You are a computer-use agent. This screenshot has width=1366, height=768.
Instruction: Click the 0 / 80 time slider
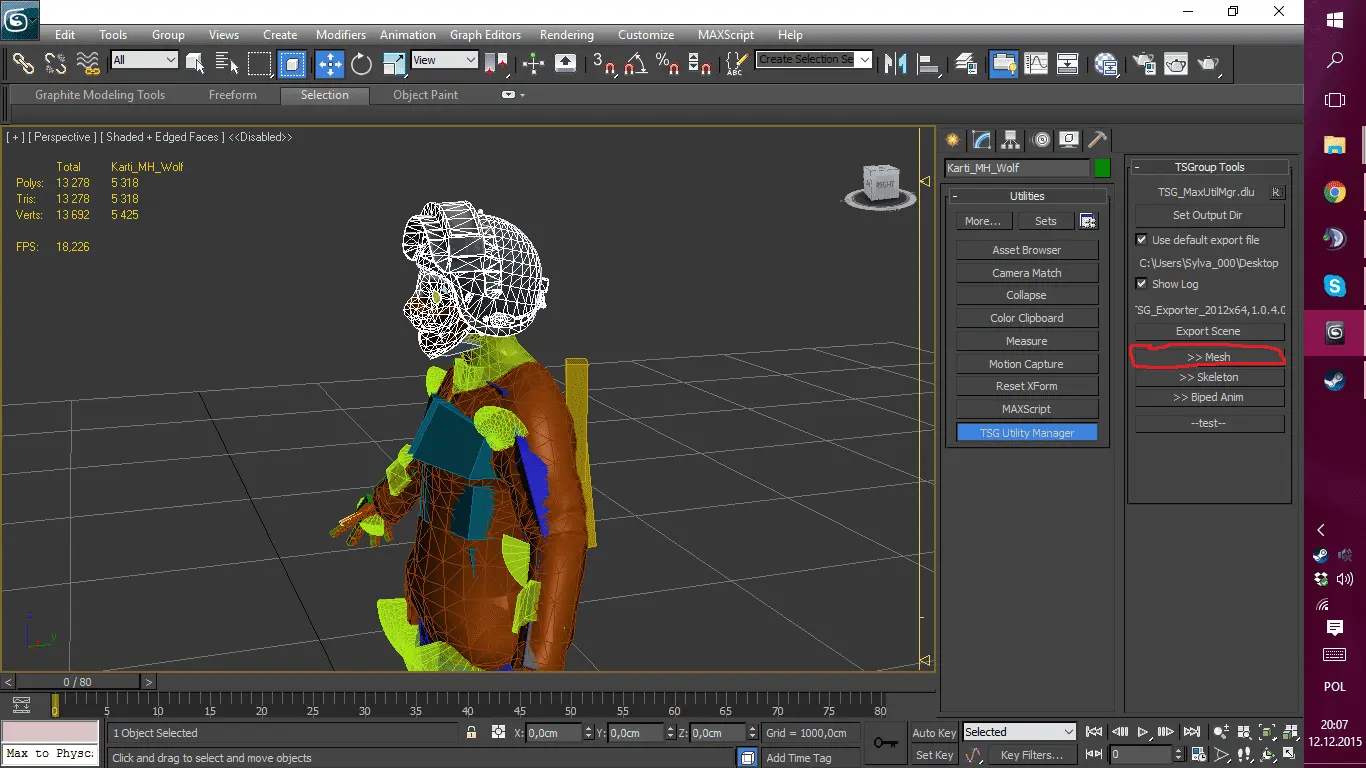tap(77, 682)
